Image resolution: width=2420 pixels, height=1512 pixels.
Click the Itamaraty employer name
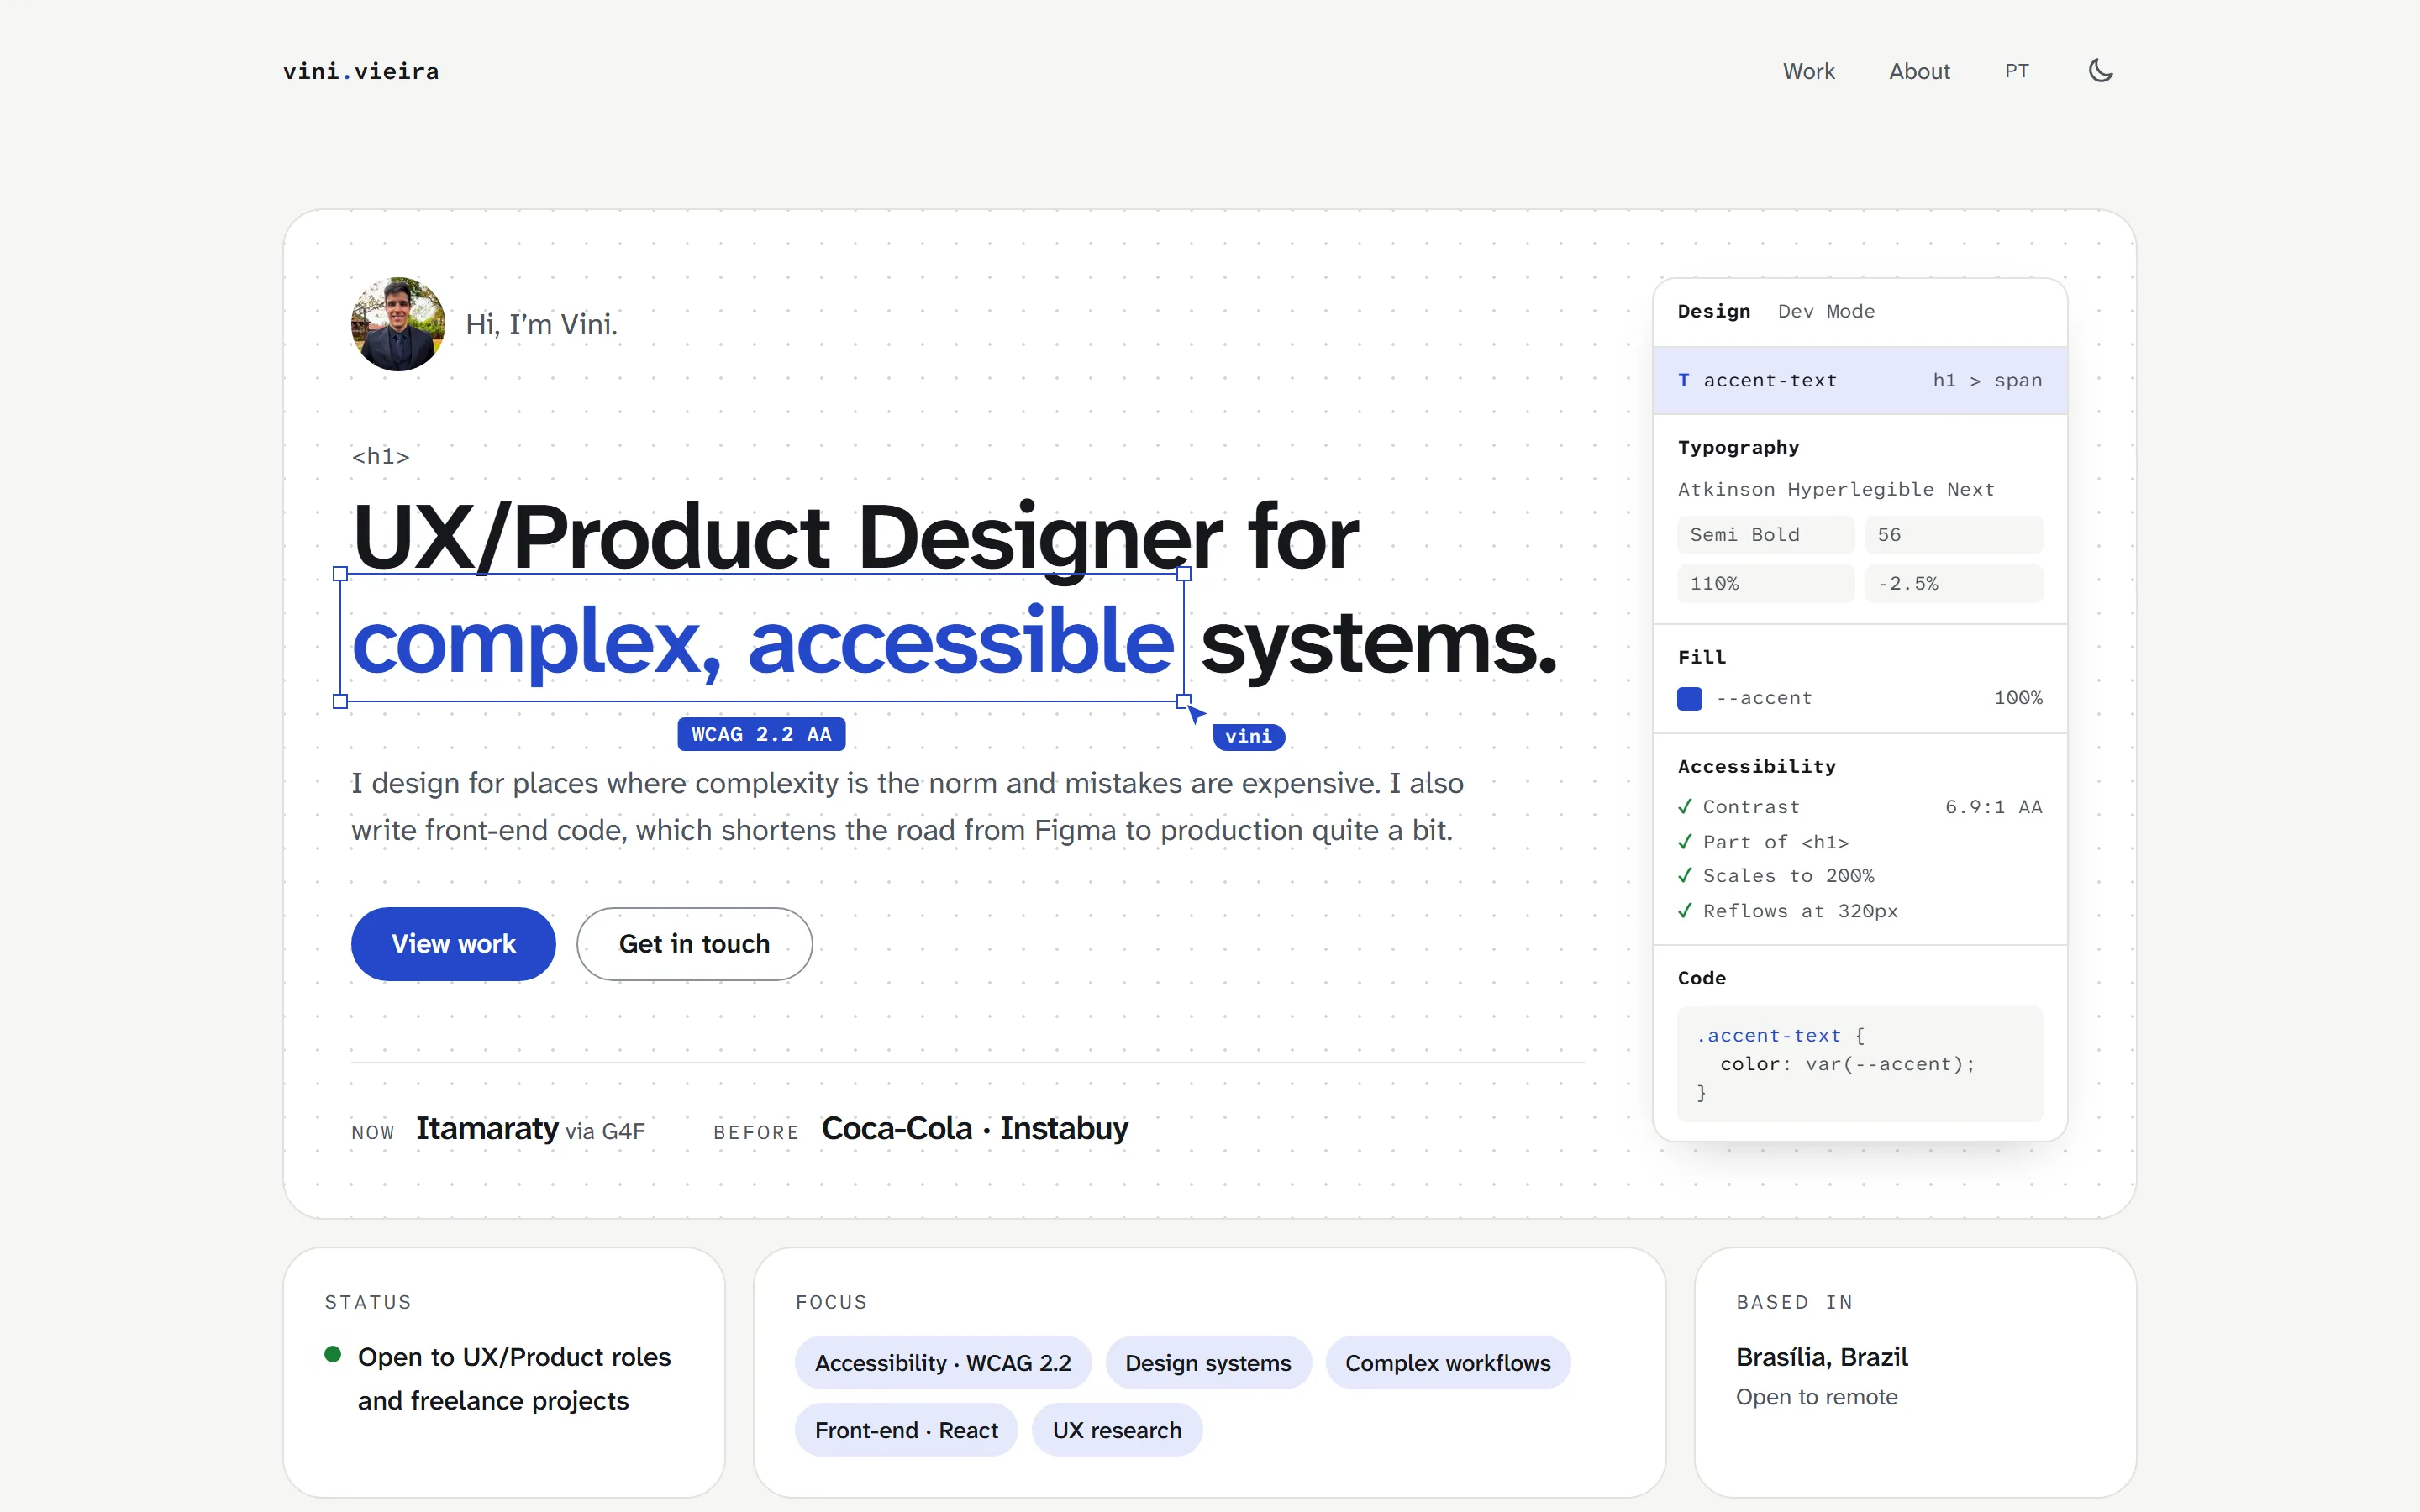tap(487, 1128)
